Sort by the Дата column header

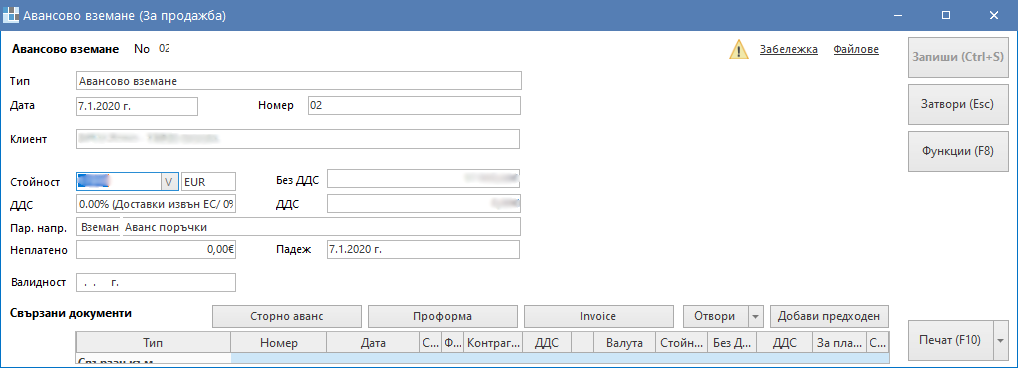tap(373, 343)
